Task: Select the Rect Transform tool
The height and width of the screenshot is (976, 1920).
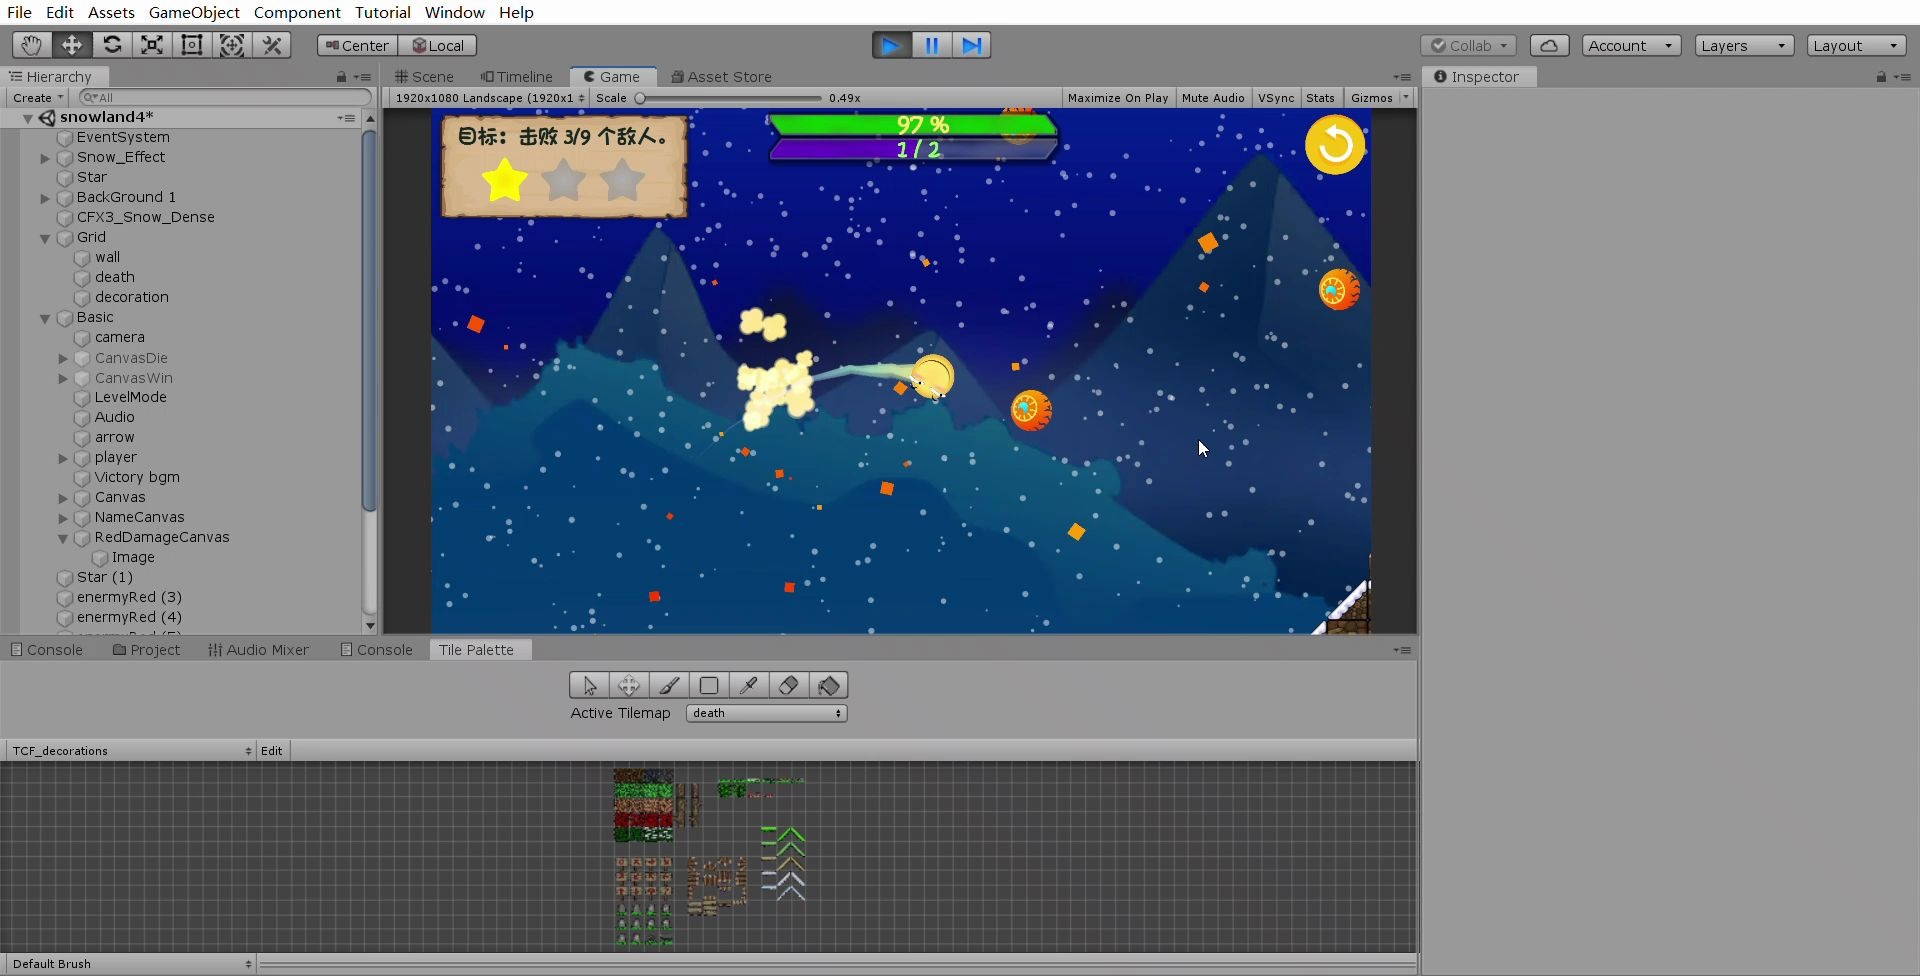Action: click(x=192, y=45)
